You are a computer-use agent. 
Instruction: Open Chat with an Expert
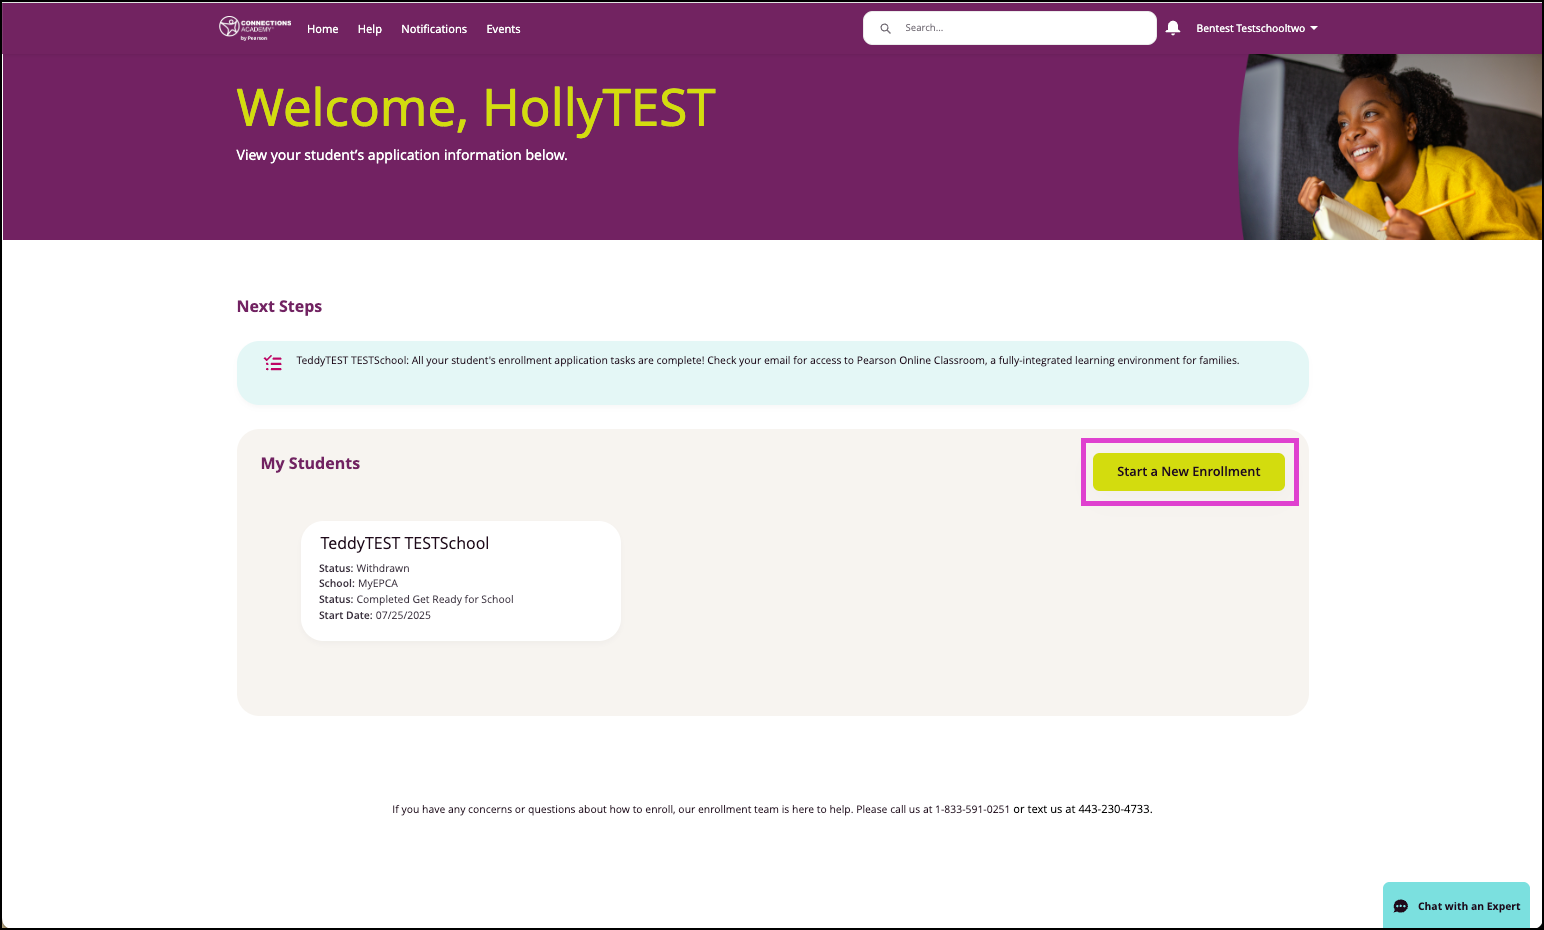[x=1456, y=905]
